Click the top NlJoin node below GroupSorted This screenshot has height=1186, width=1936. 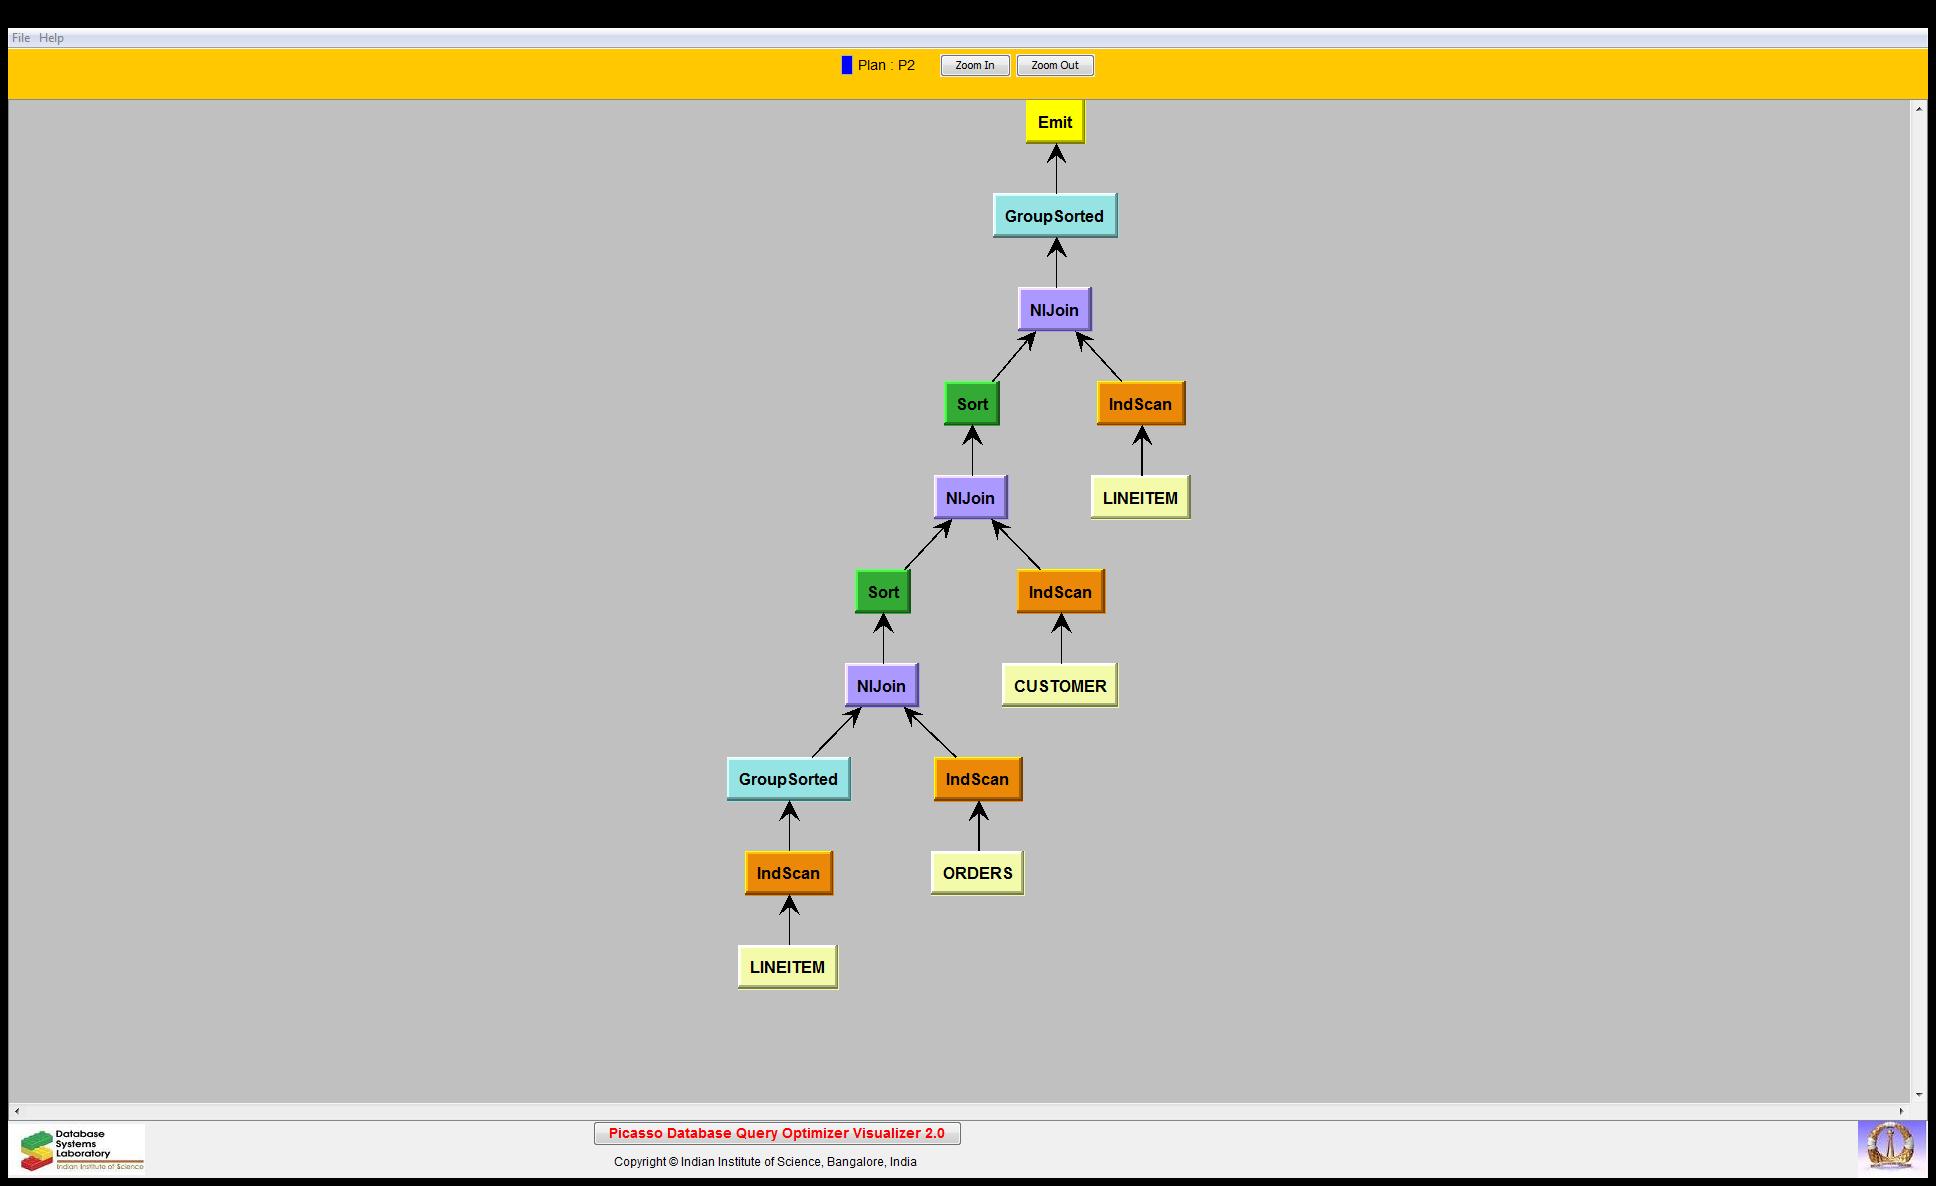[x=1054, y=310]
